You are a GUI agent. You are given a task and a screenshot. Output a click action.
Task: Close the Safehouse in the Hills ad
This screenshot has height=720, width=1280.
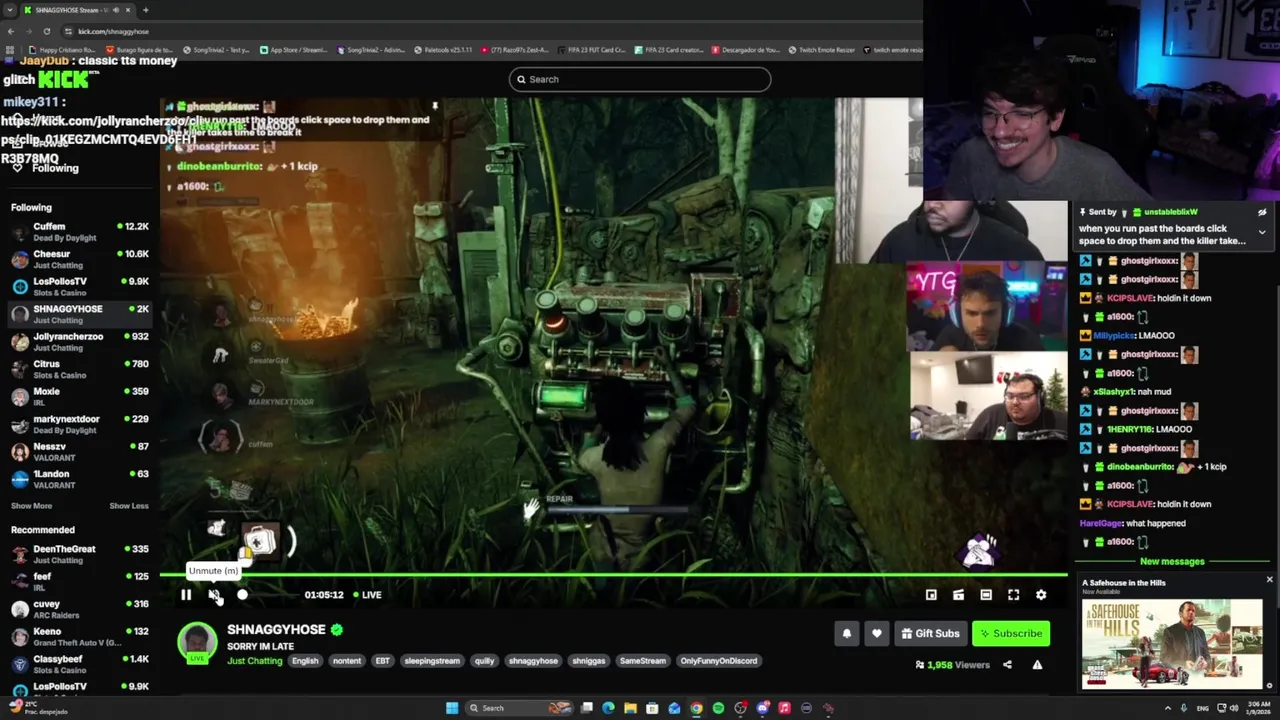tap(1269, 580)
